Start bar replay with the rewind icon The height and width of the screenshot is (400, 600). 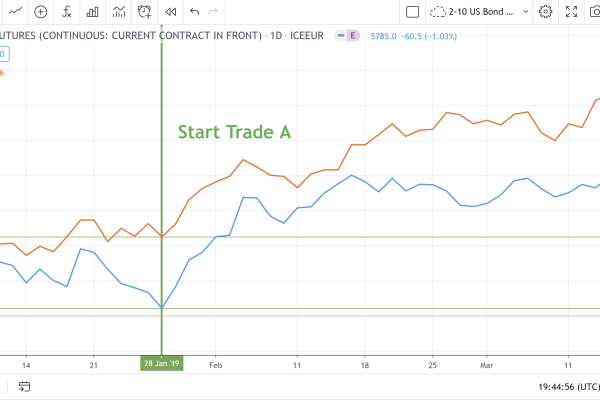(170, 12)
